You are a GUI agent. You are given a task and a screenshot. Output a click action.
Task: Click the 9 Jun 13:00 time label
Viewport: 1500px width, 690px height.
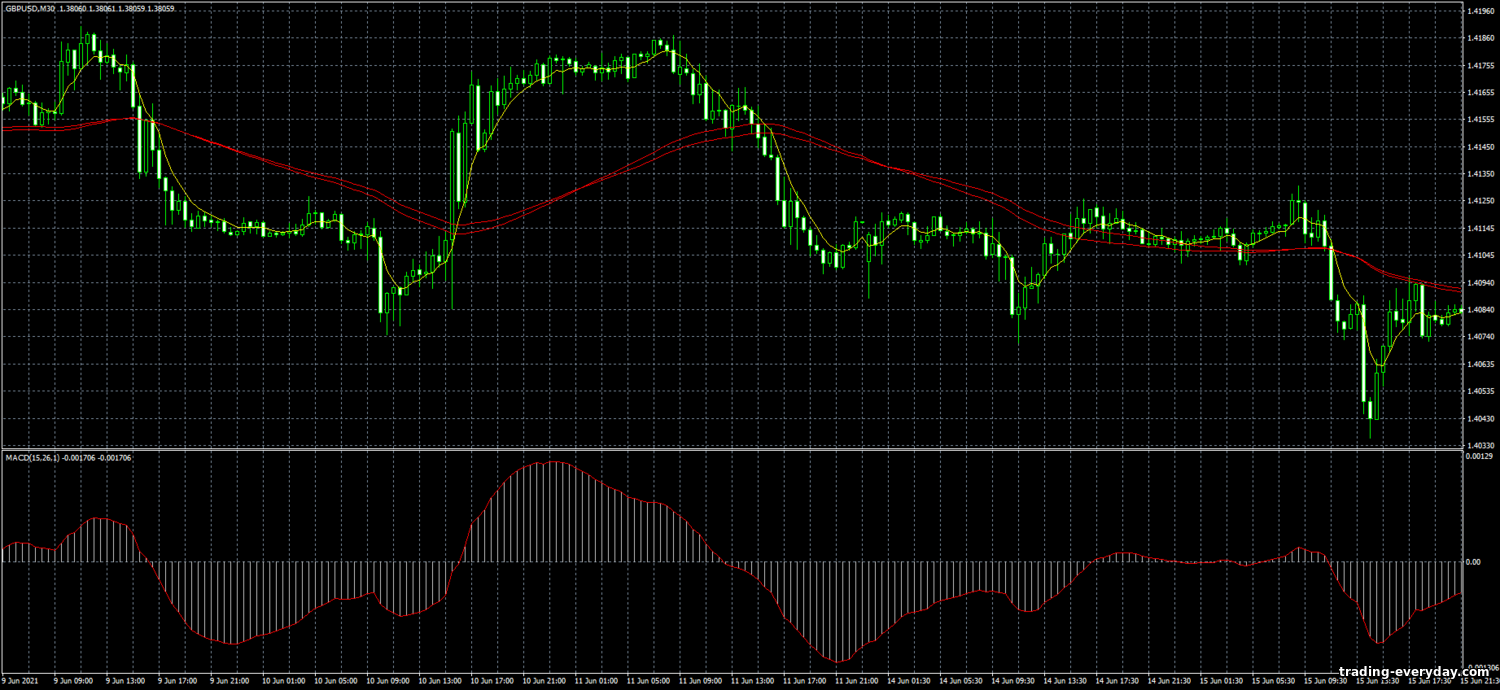click(x=125, y=681)
